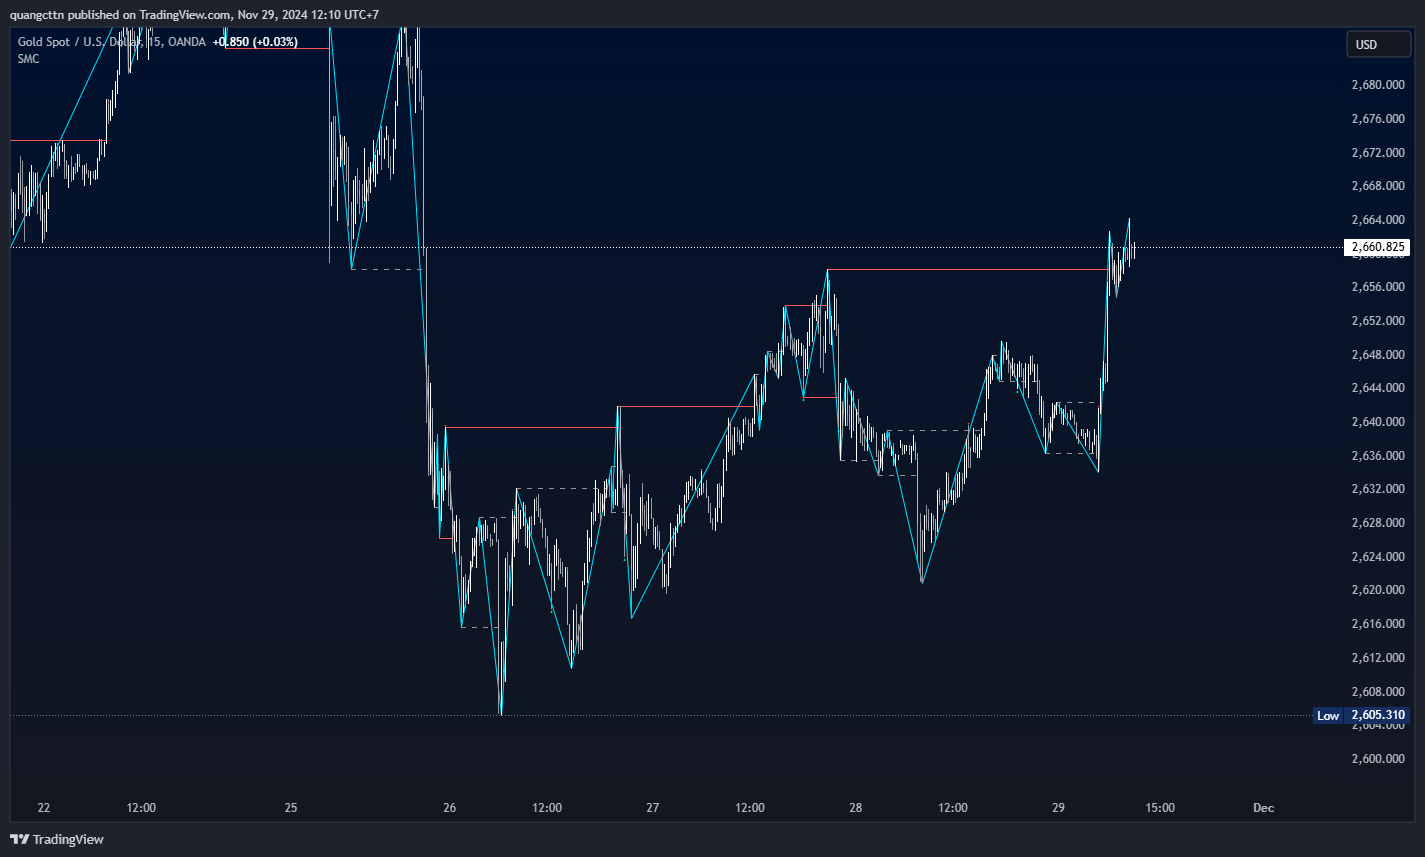Image resolution: width=1425 pixels, height=857 pixels.
Task: Click the +0.850 (+0.03%) change value
Action: point(255,42)
